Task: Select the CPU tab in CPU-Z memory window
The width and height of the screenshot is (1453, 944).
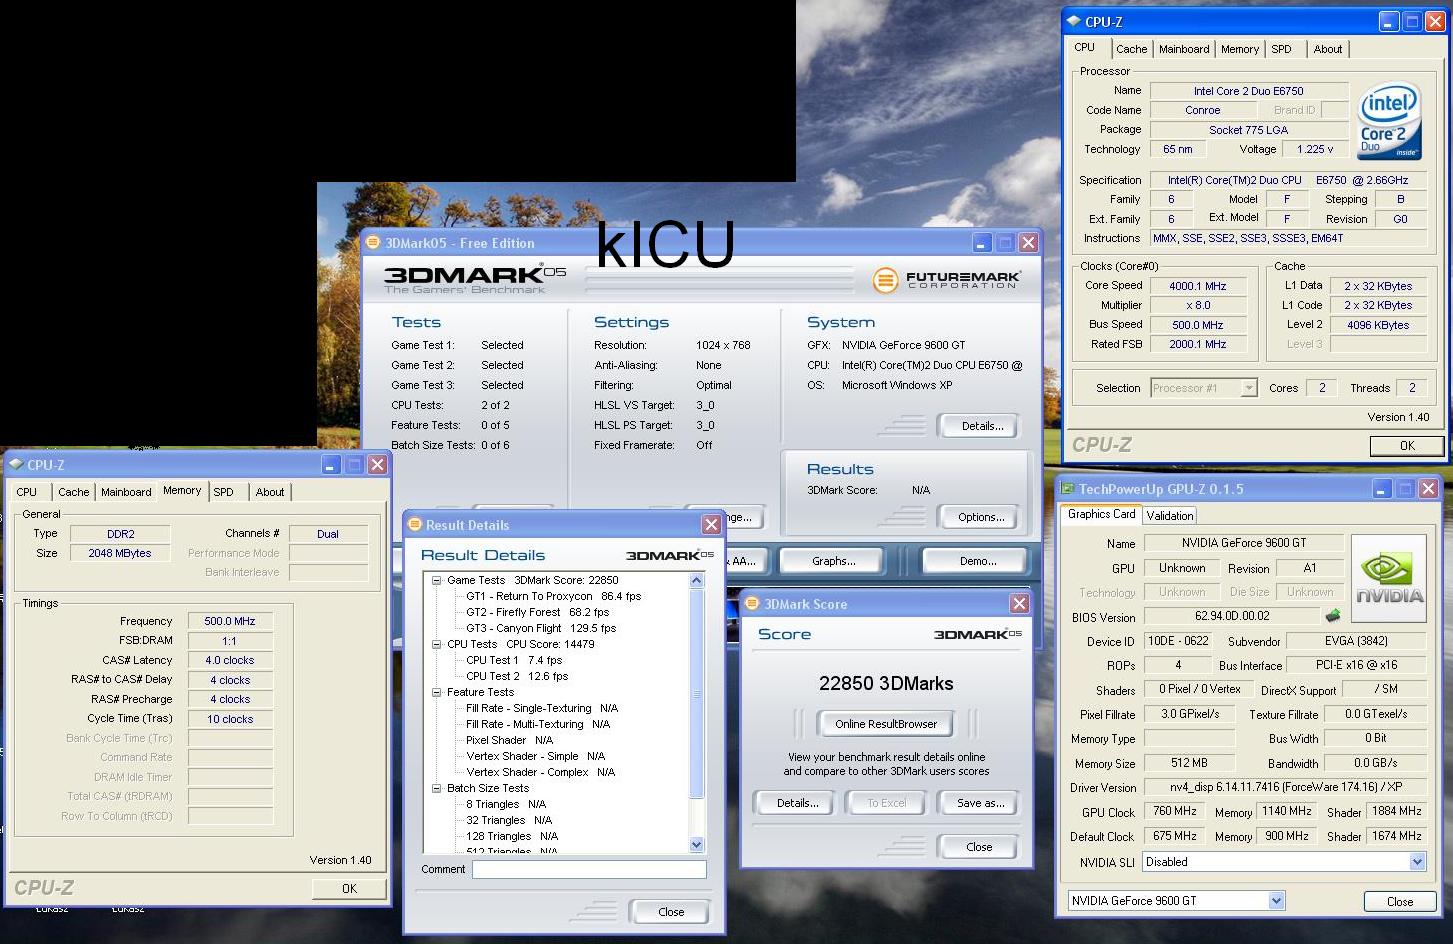Action: (x=27, y=492)
